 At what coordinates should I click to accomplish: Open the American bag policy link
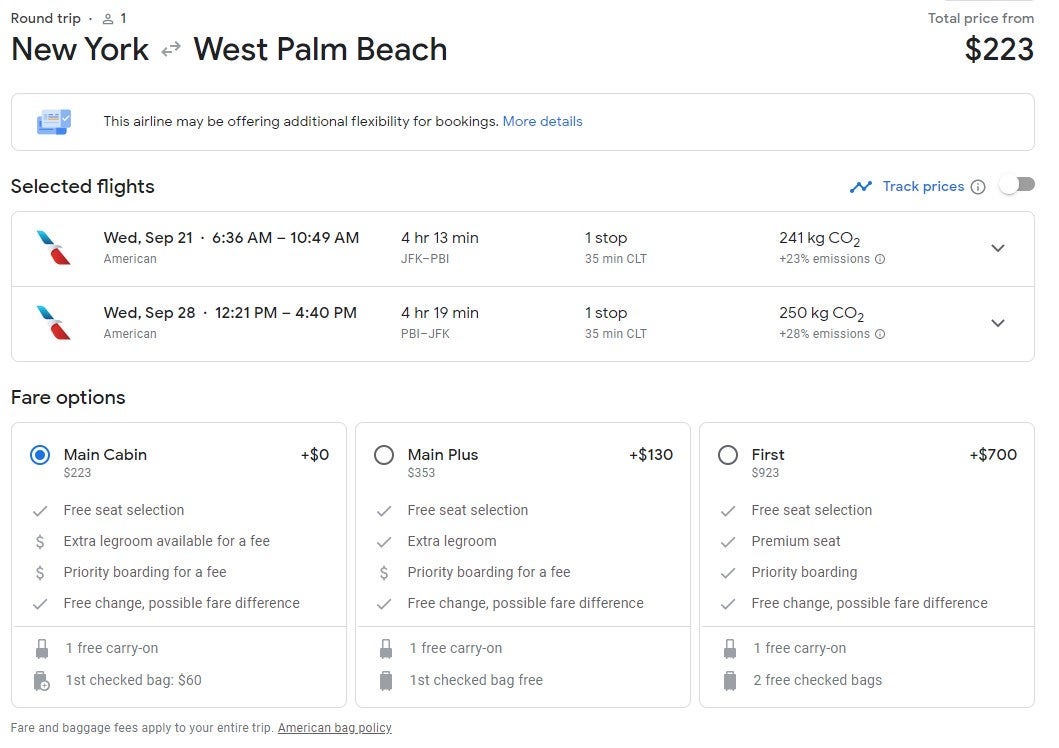coord(334,728)
